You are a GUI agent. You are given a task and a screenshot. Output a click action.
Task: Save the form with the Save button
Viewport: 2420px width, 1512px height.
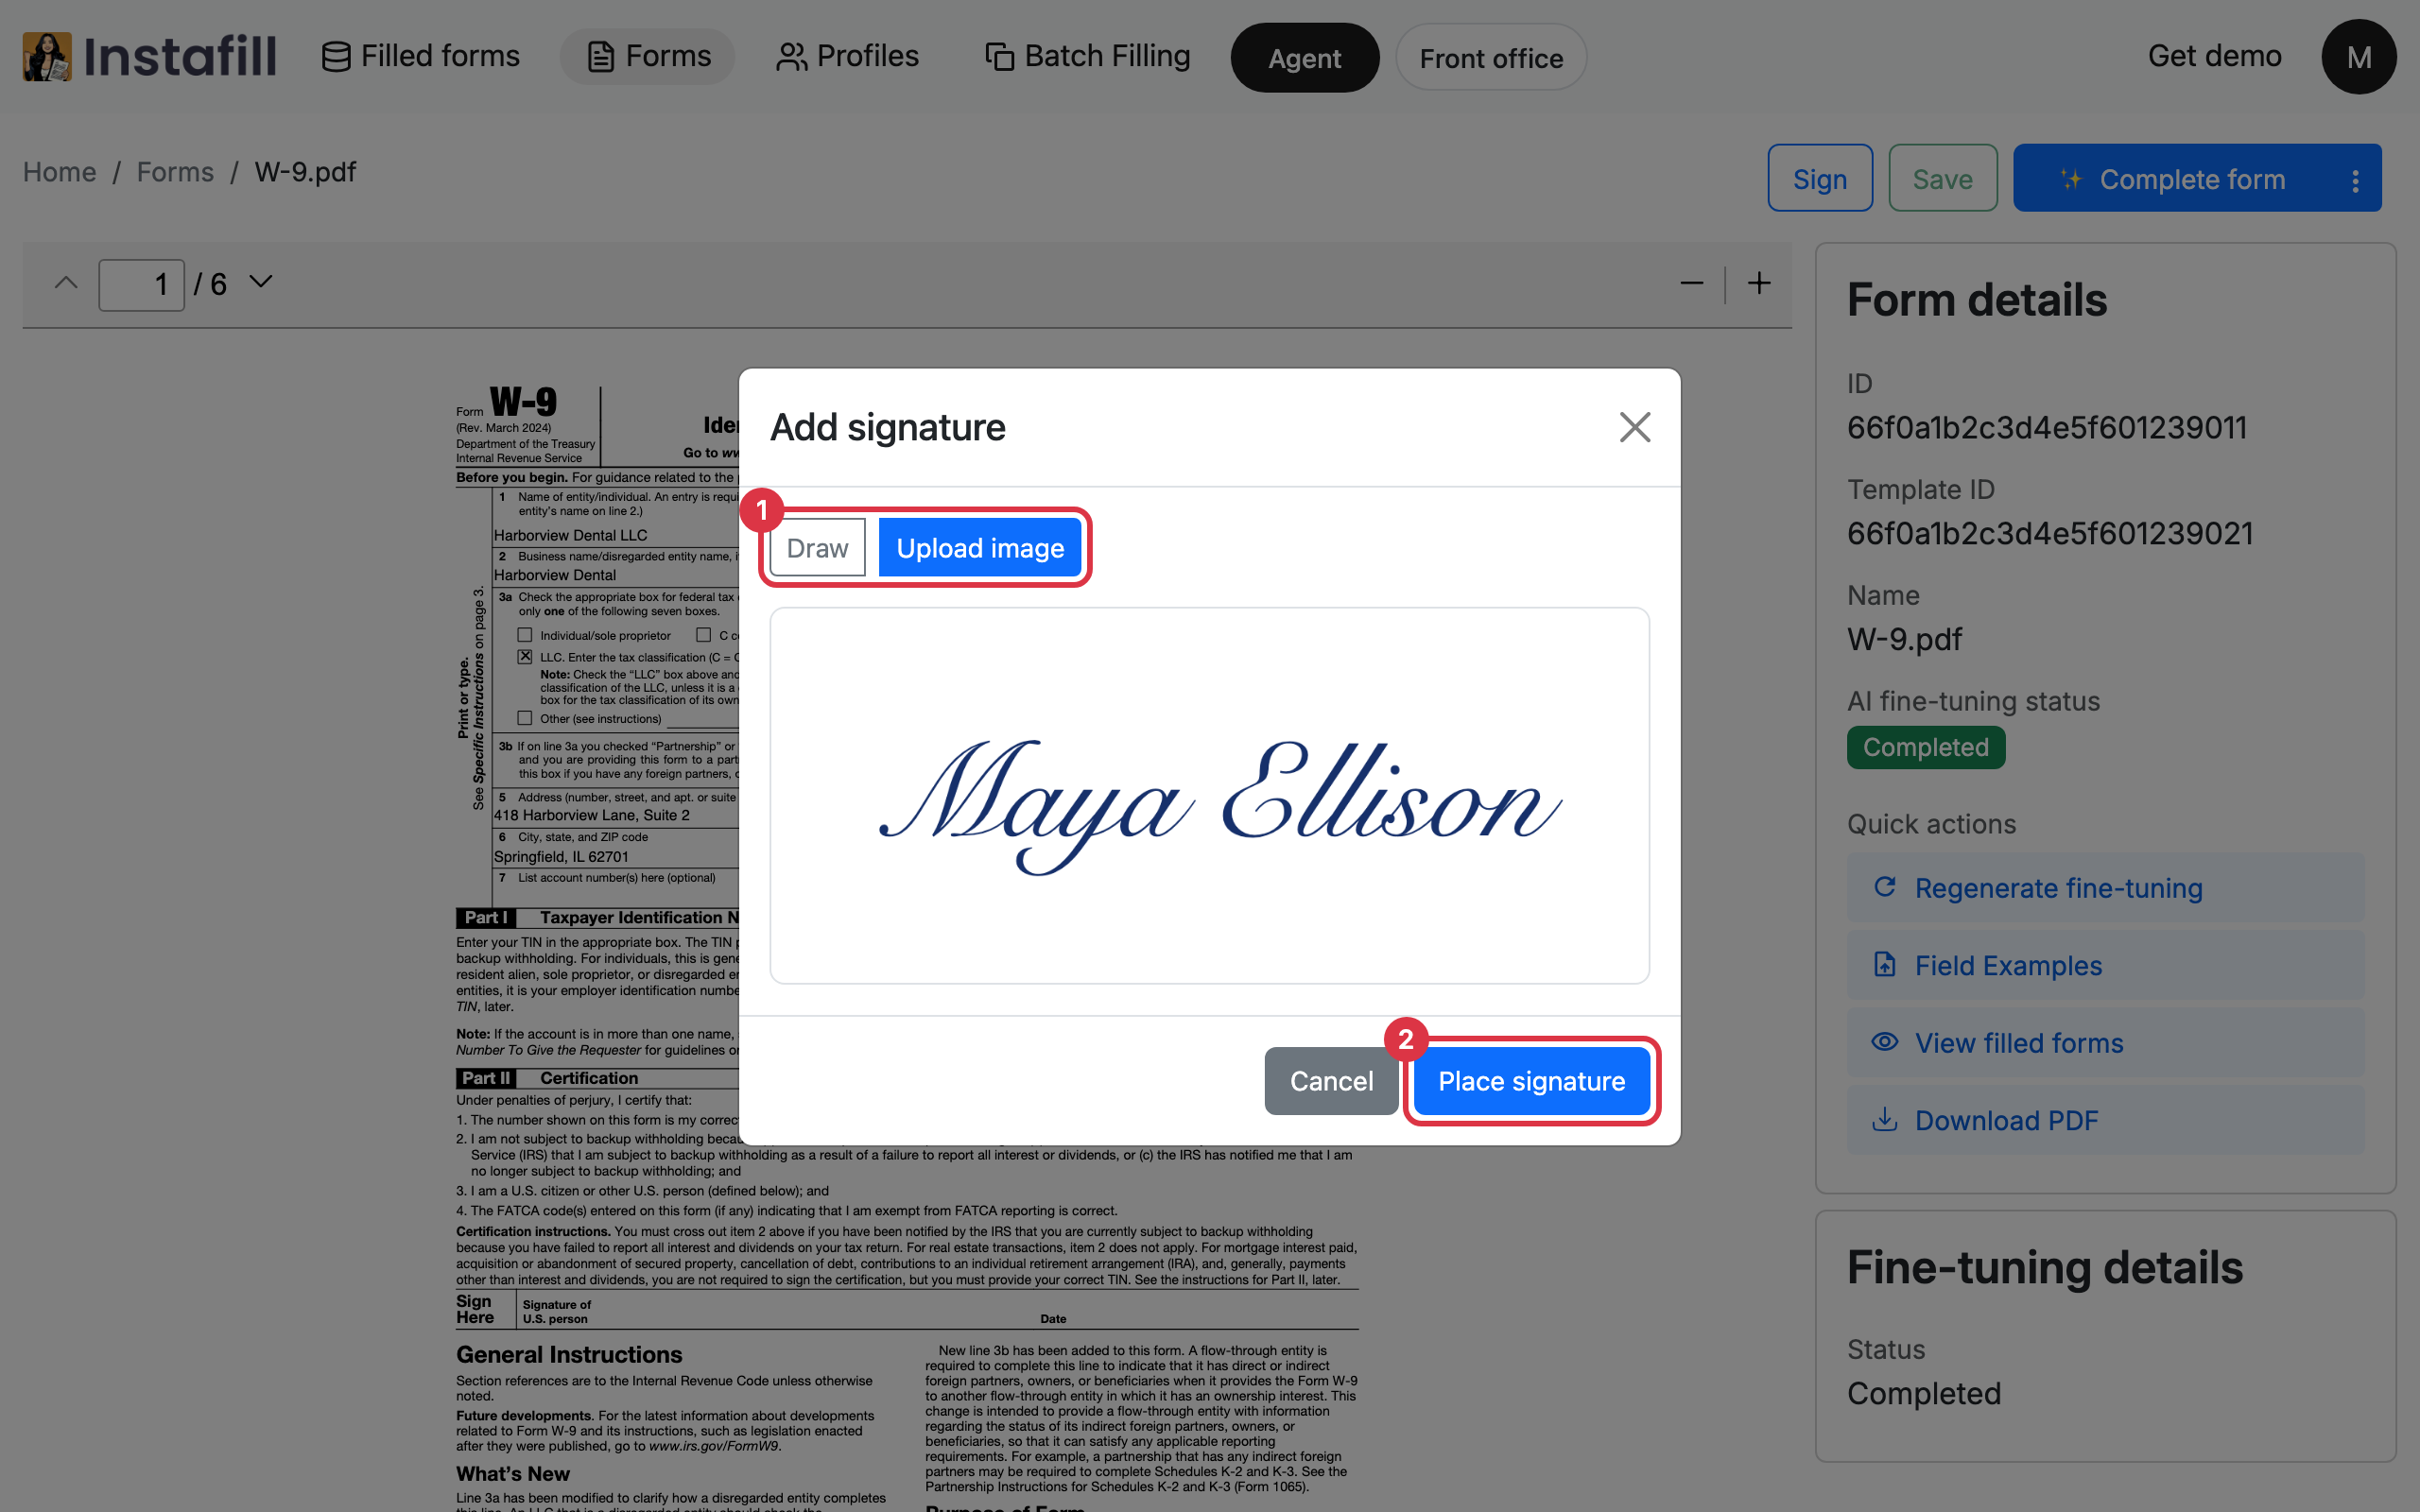(1942, 178)
